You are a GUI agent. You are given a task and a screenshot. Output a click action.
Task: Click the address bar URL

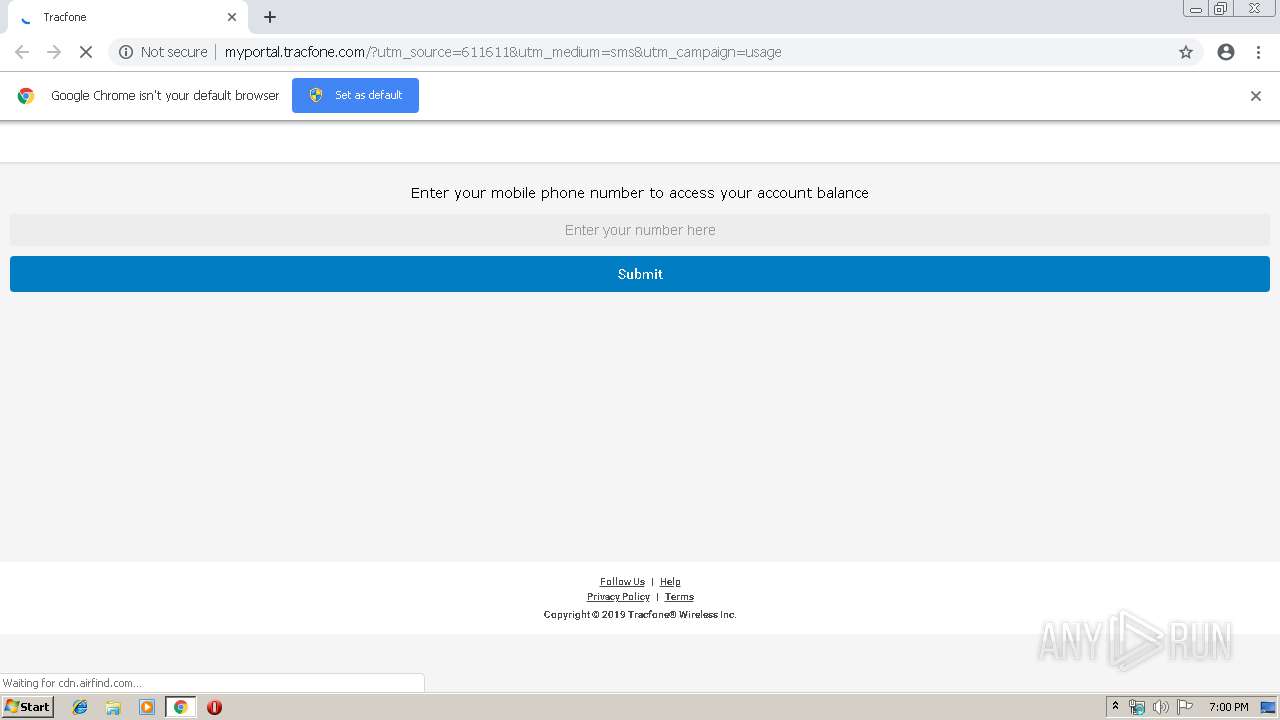503,52
